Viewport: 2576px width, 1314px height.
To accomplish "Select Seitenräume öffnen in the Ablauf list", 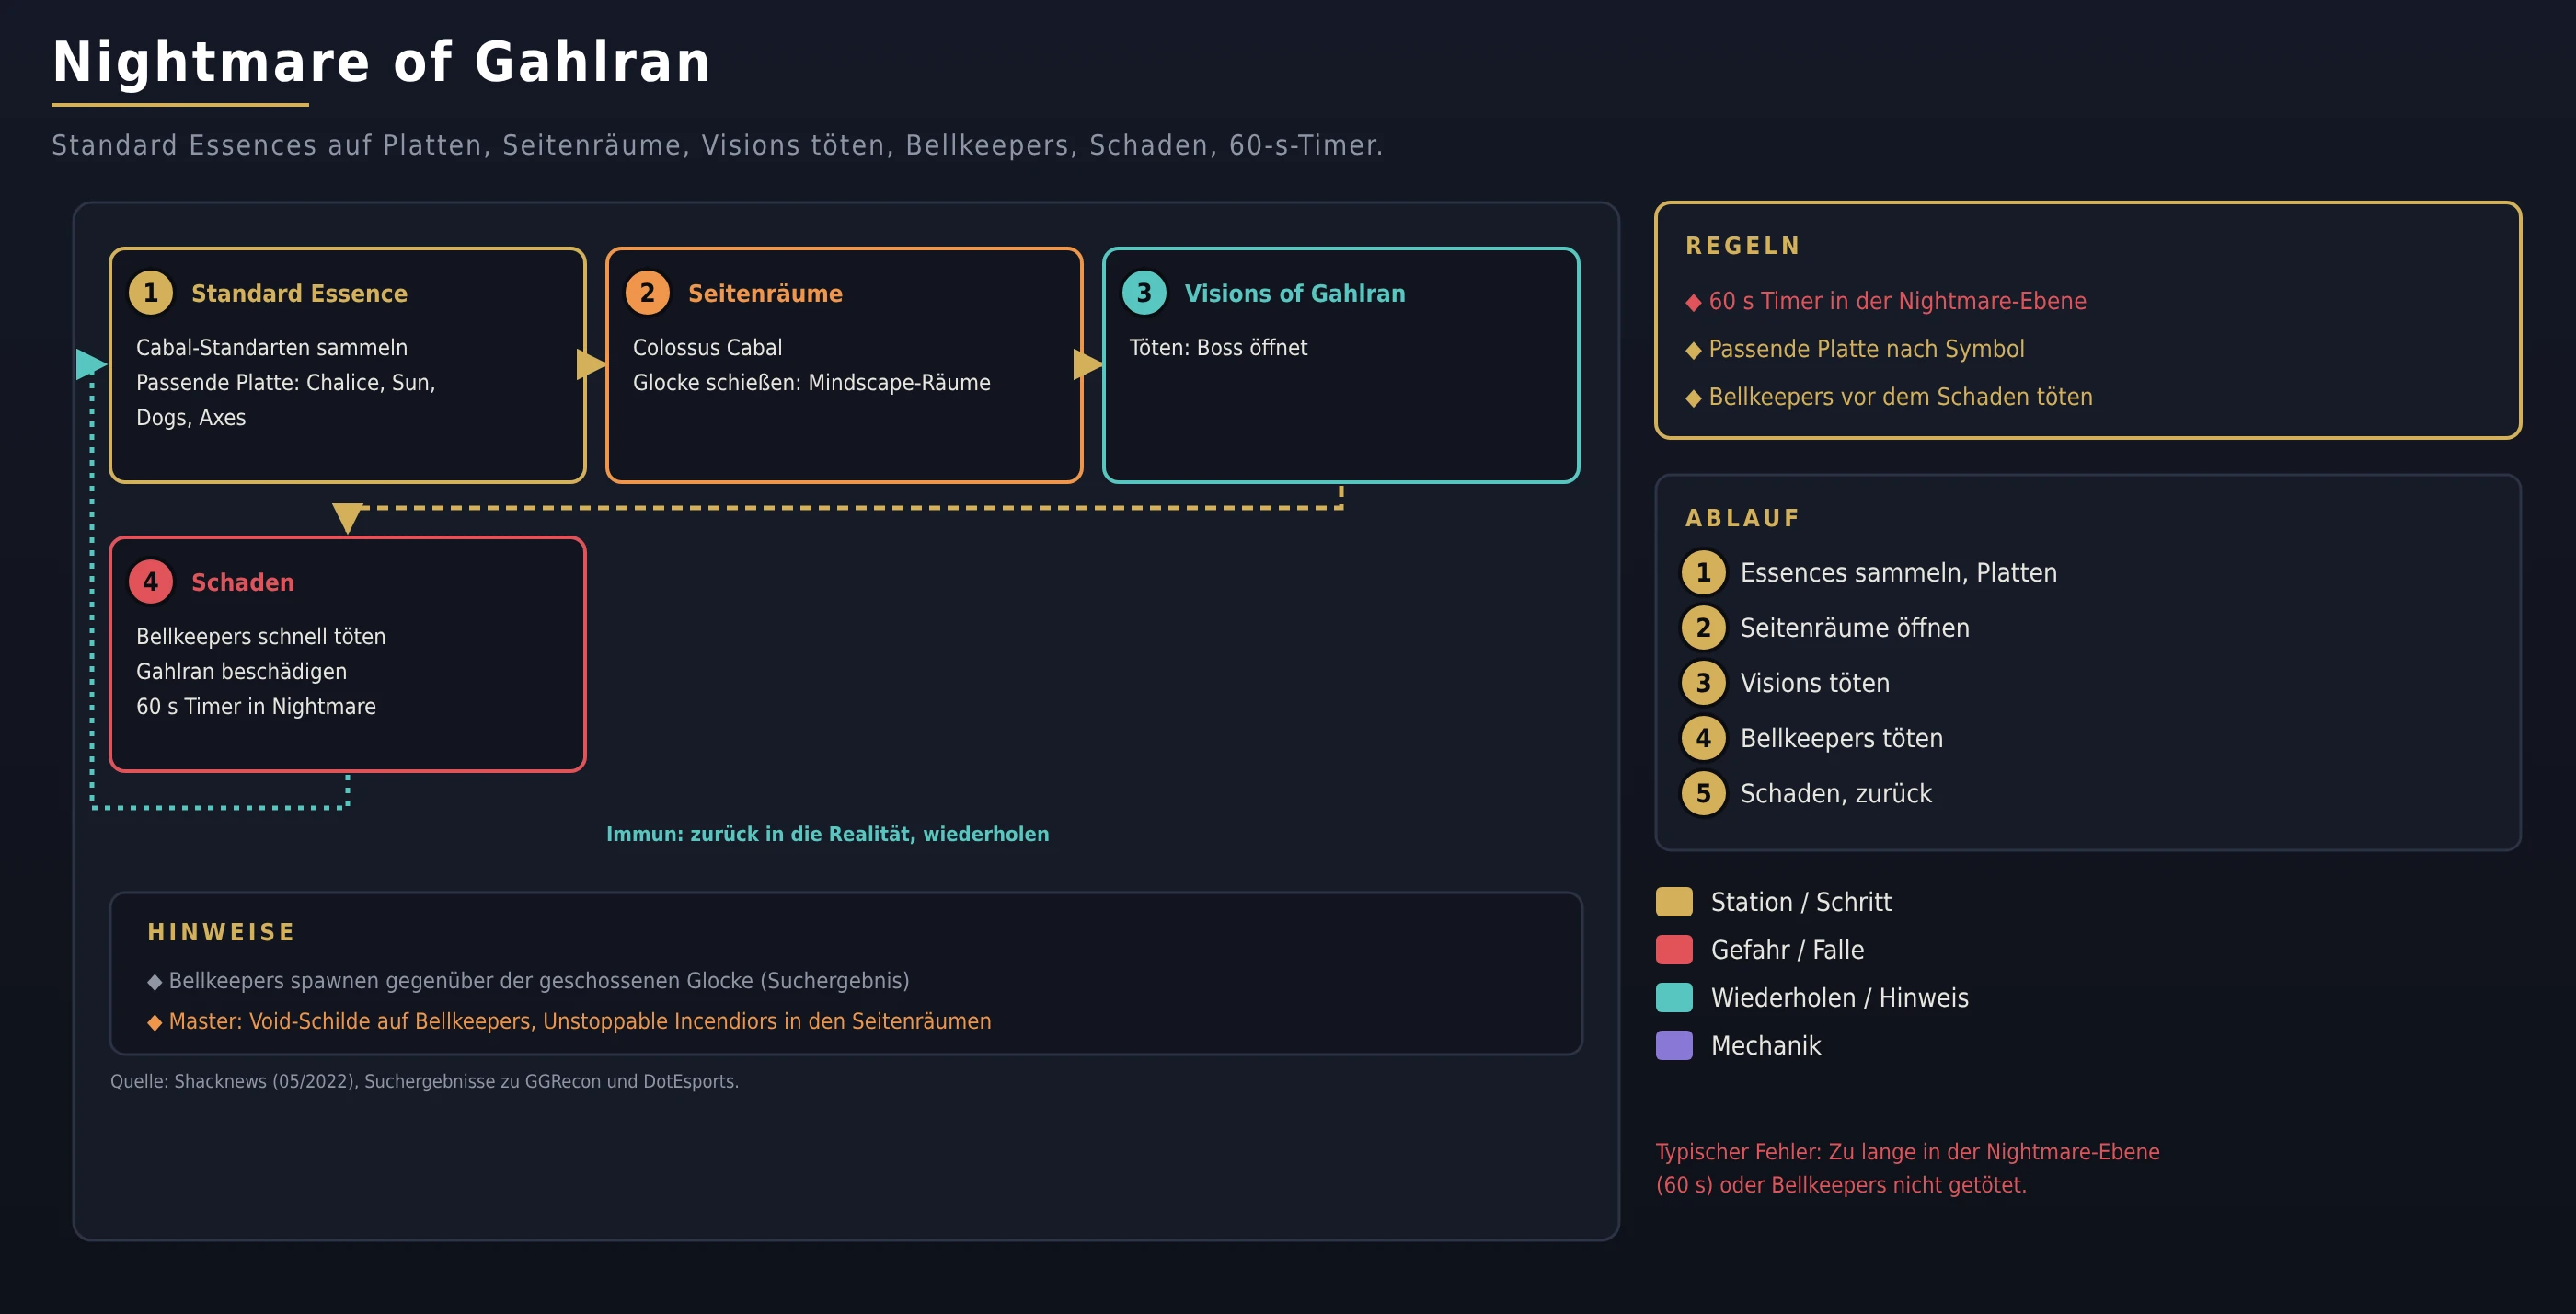I will tap(1855, 628).
